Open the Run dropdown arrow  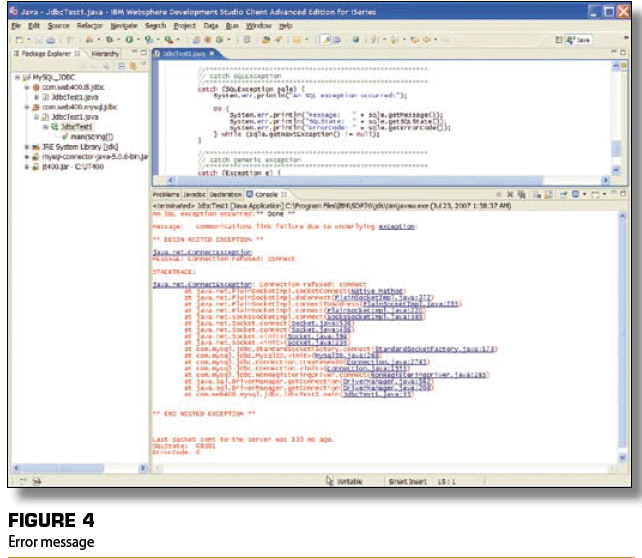point(138,40)
